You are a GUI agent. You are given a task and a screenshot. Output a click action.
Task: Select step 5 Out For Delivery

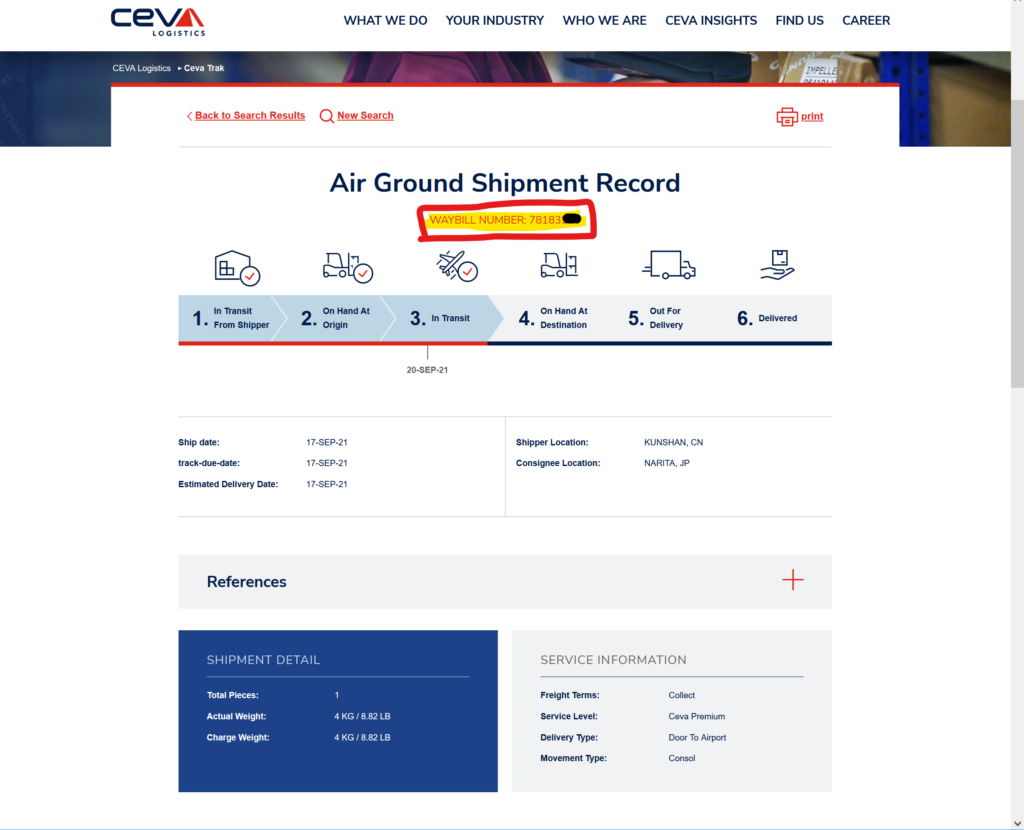pyautogui.click(x=656, y=318)
